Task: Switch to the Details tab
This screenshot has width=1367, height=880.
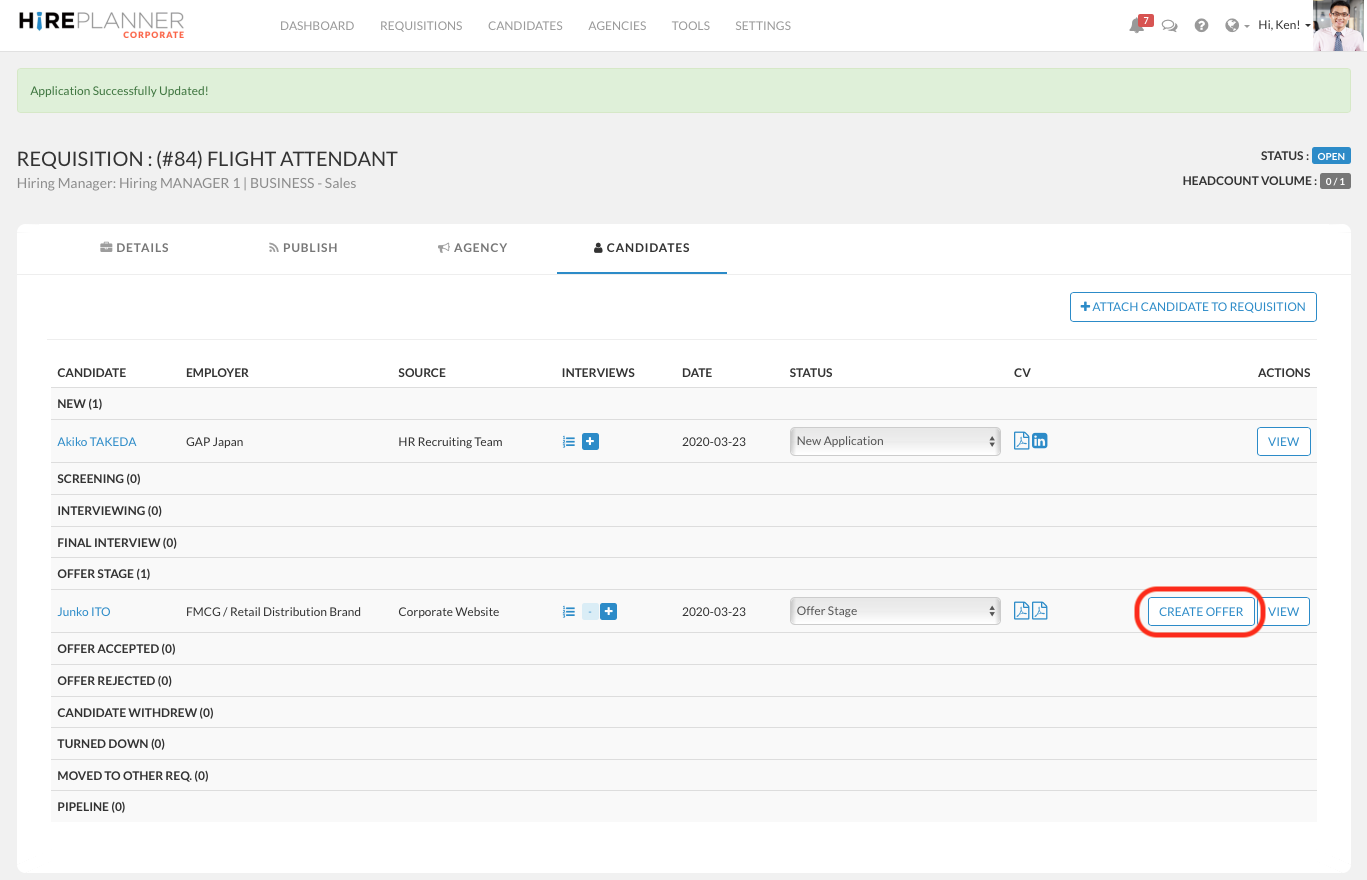Action: [x=134, y=248]
